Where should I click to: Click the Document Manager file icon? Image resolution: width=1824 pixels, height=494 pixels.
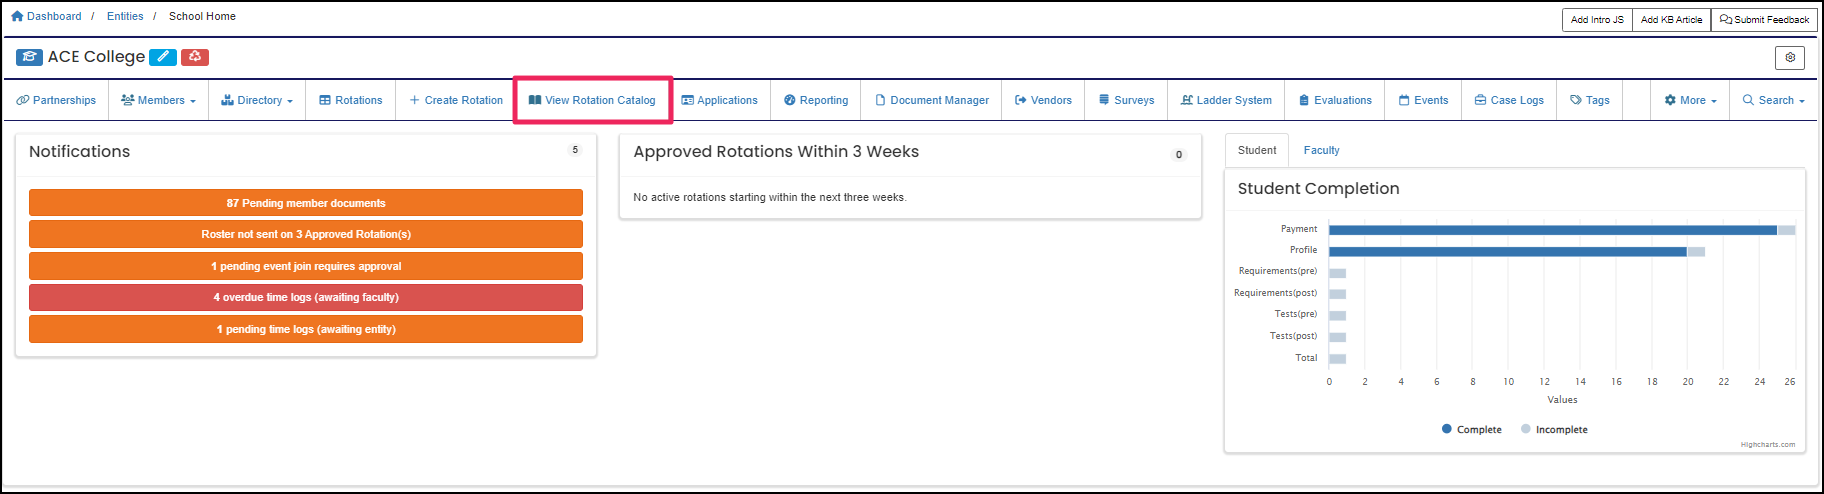click(880, 100)
